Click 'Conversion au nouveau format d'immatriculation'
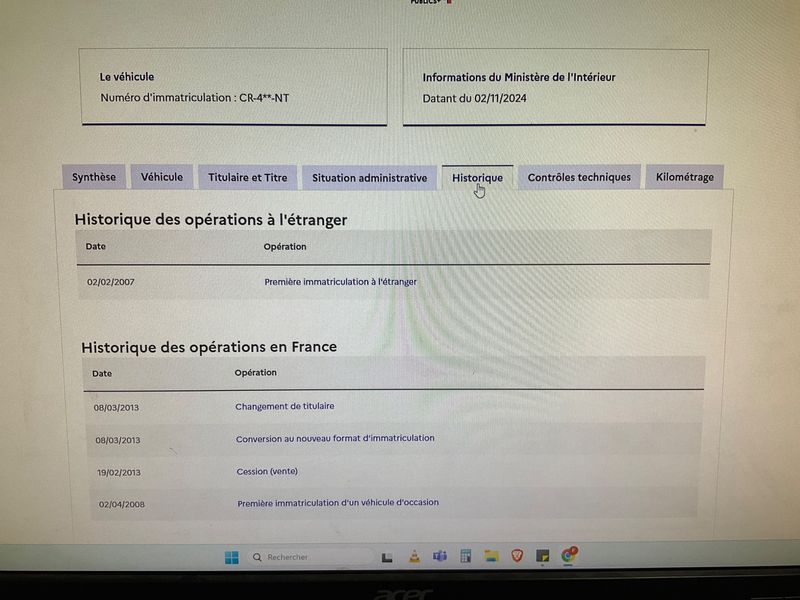 click(x=335, y=438)
